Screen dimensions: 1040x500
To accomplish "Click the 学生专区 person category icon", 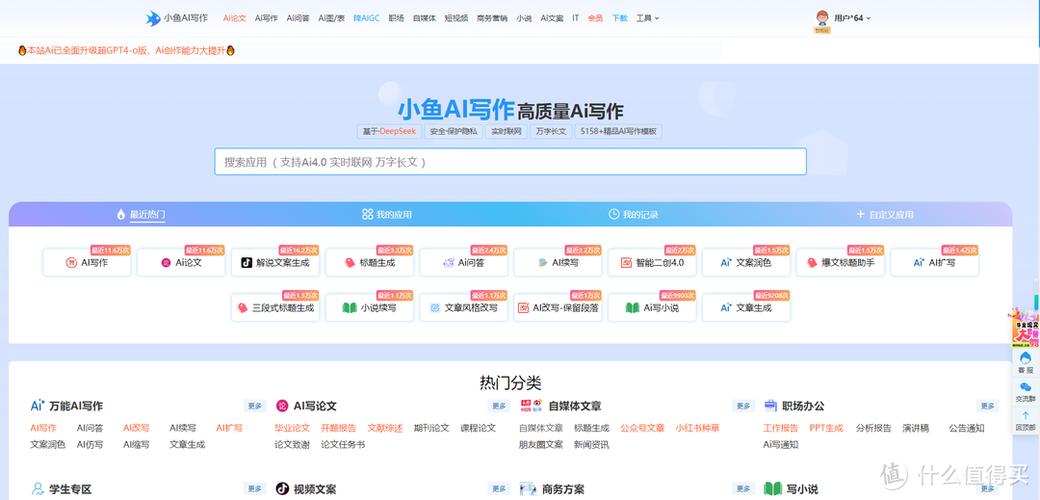I will click(38, 489).
